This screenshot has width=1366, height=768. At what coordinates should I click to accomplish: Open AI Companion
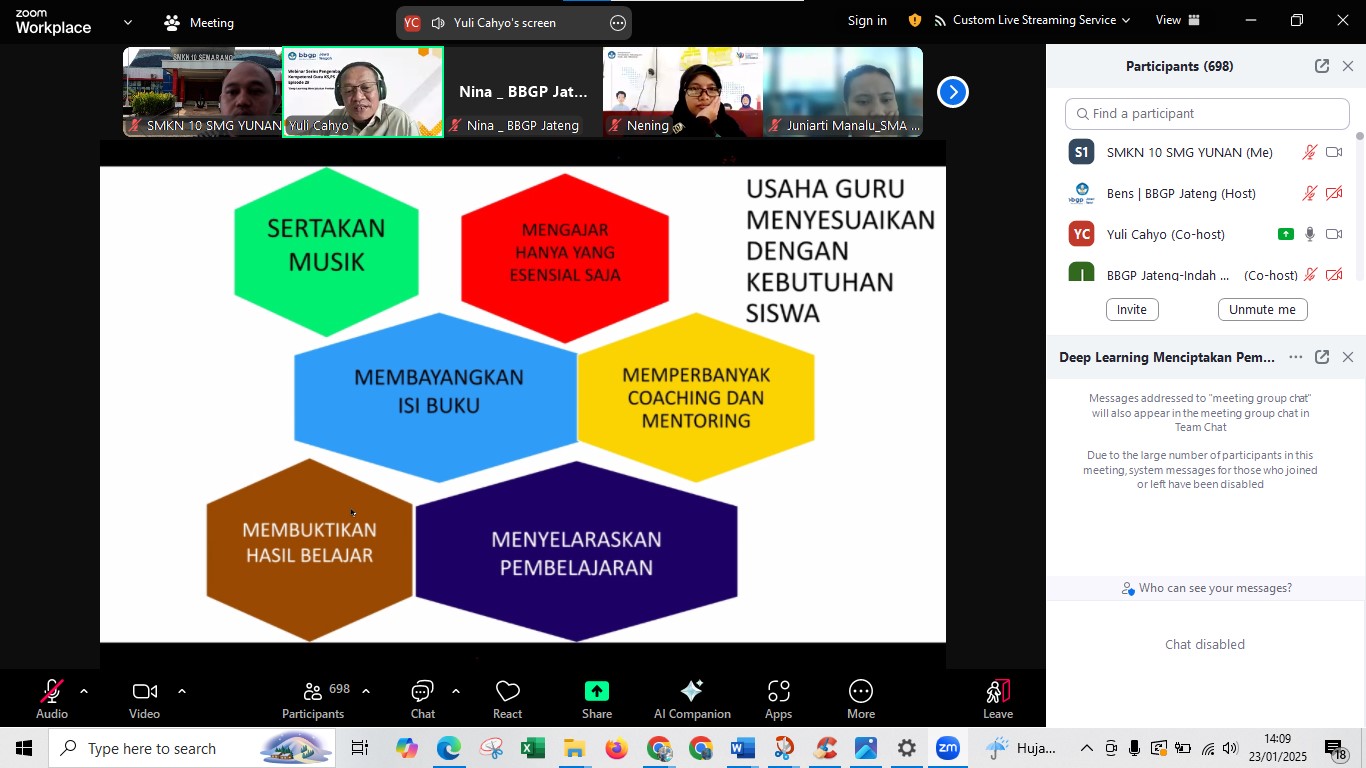click(692, 699)
